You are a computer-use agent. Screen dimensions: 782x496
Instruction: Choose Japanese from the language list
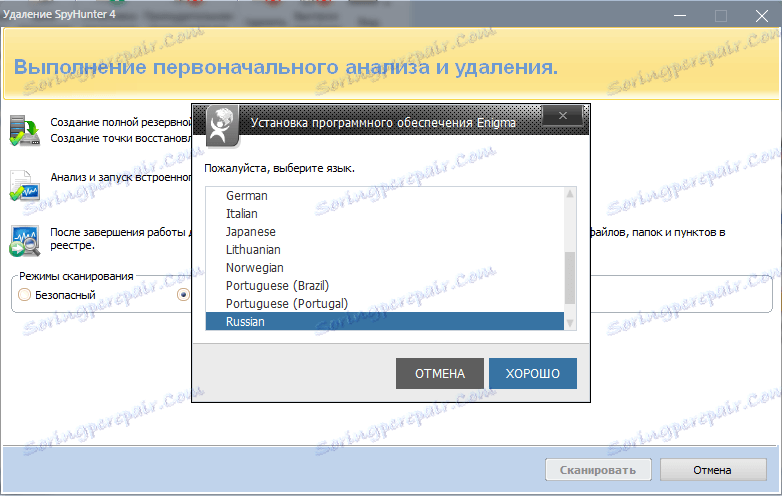tap(385, 231)
